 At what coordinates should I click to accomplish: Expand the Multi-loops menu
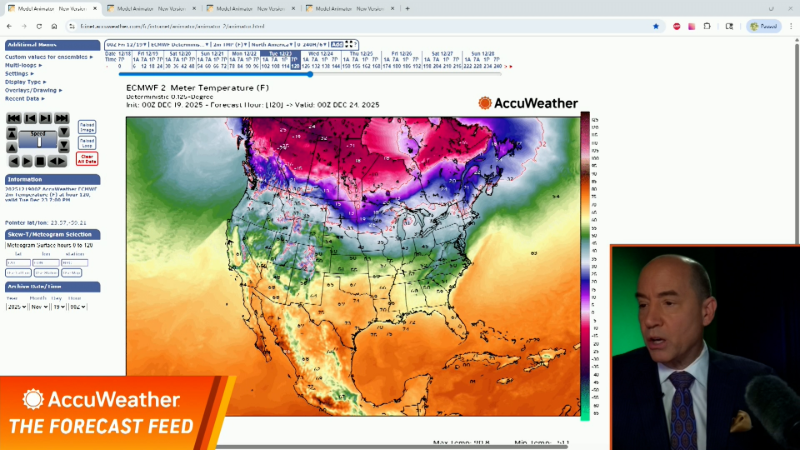coord(27,64)
